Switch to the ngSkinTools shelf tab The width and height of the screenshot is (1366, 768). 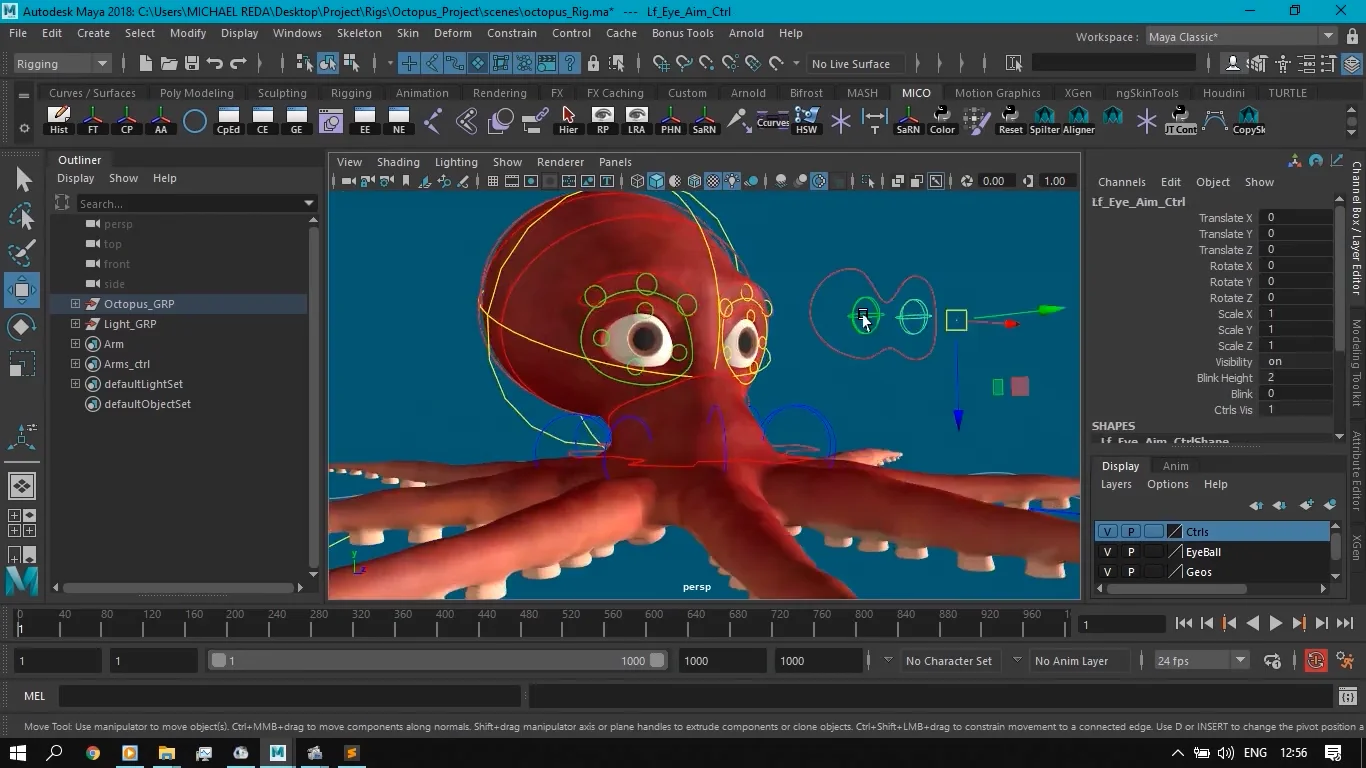pos(1147,93)
